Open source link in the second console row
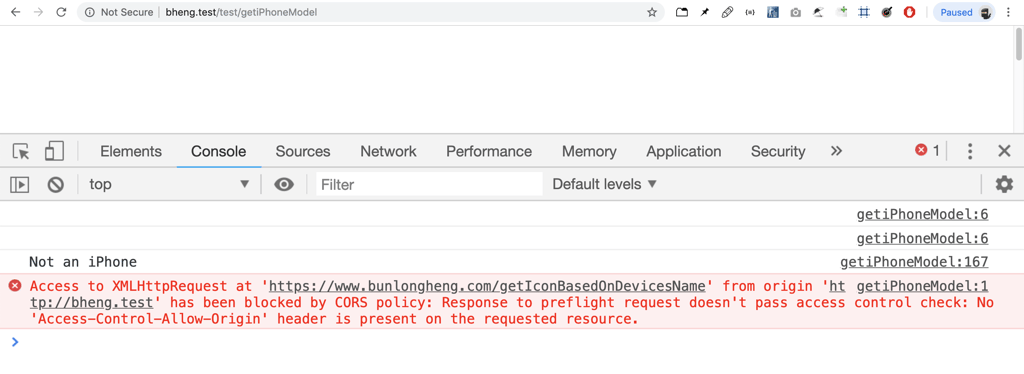 tap(922, 238)
